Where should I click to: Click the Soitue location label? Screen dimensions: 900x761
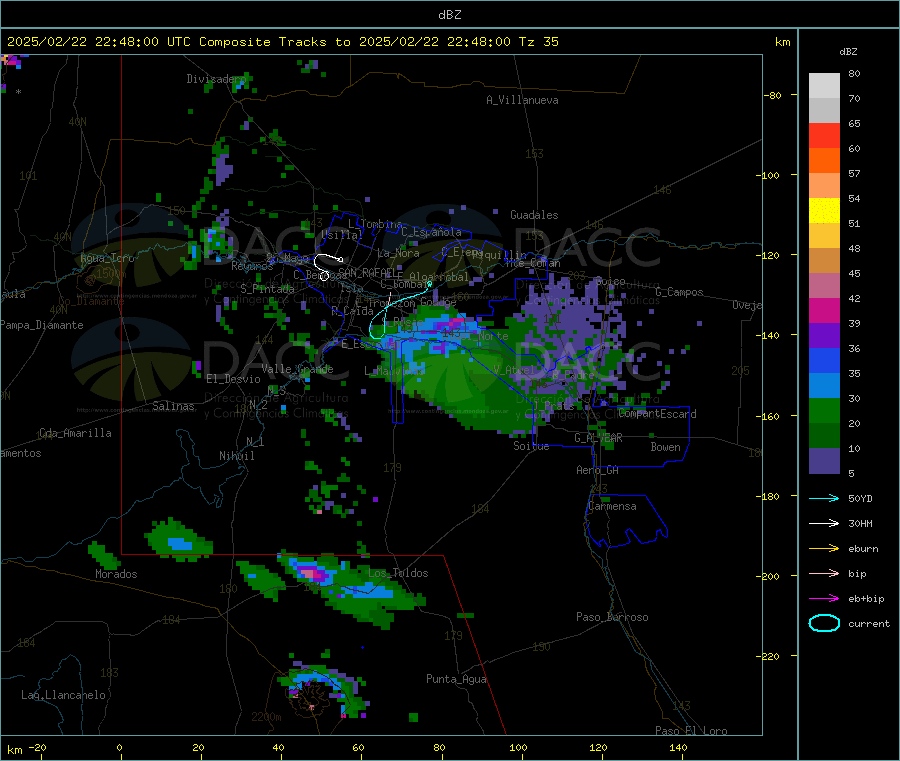coord(531,446)
